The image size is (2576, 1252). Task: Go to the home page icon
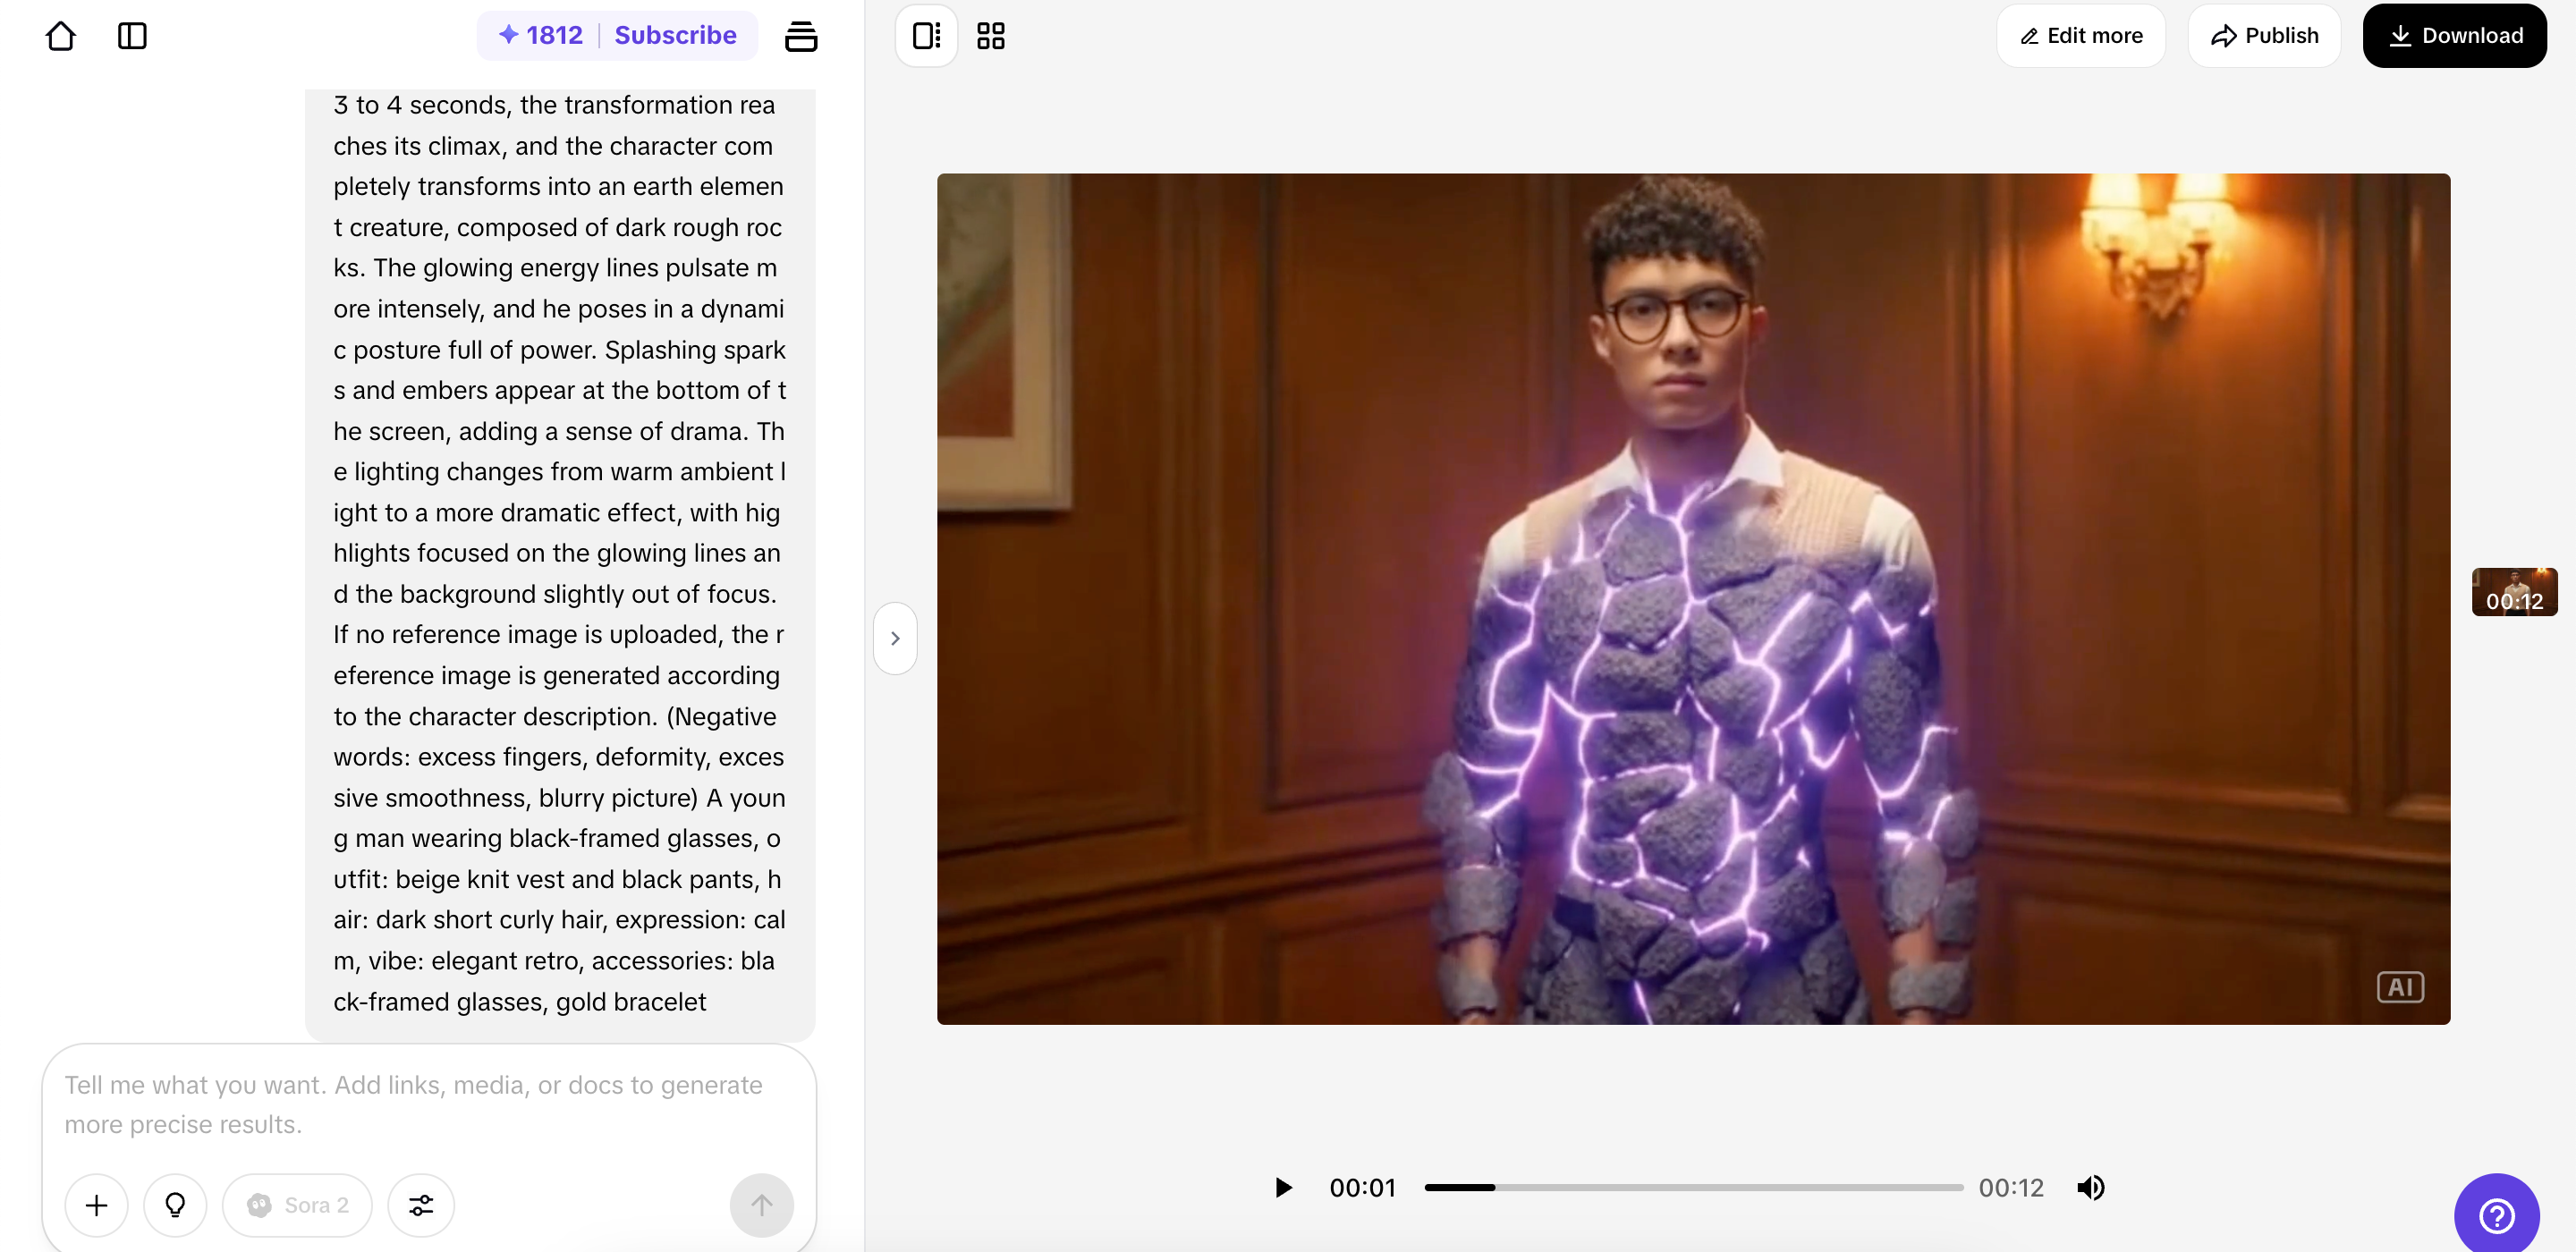pyautogui.click(x=61, y=36)
